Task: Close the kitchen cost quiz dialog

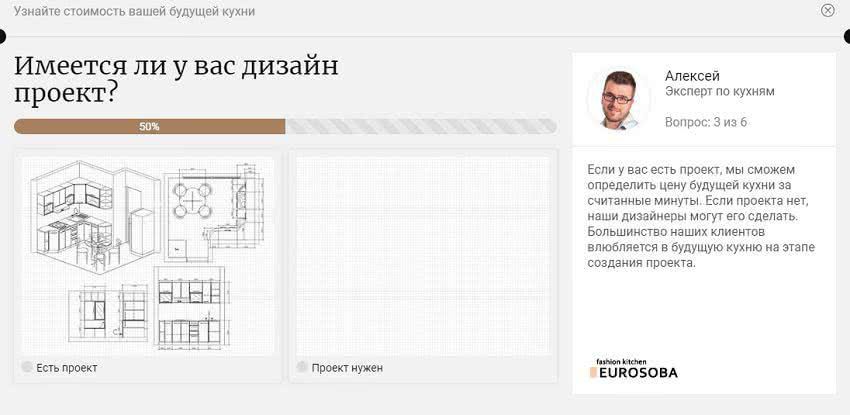Action: tap(827, 11)
